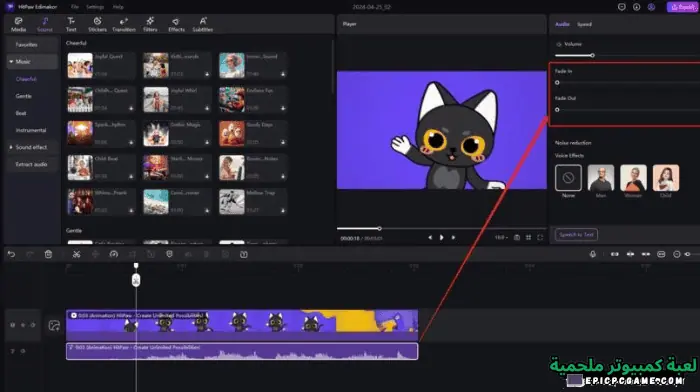Select the Joyful Quest track thumbnail
The height and width of the screenshot is (392, 700).
[80, 65]
